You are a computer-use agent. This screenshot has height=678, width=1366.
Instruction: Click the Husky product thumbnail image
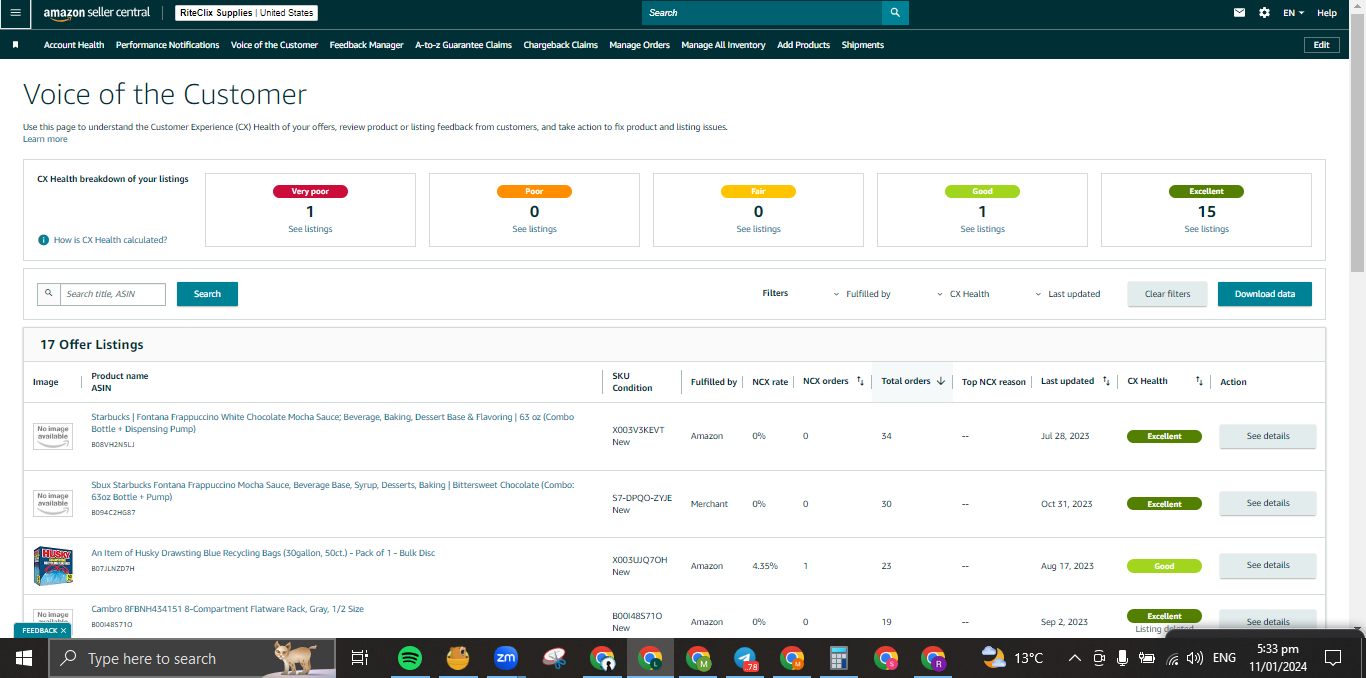[53, 566]
